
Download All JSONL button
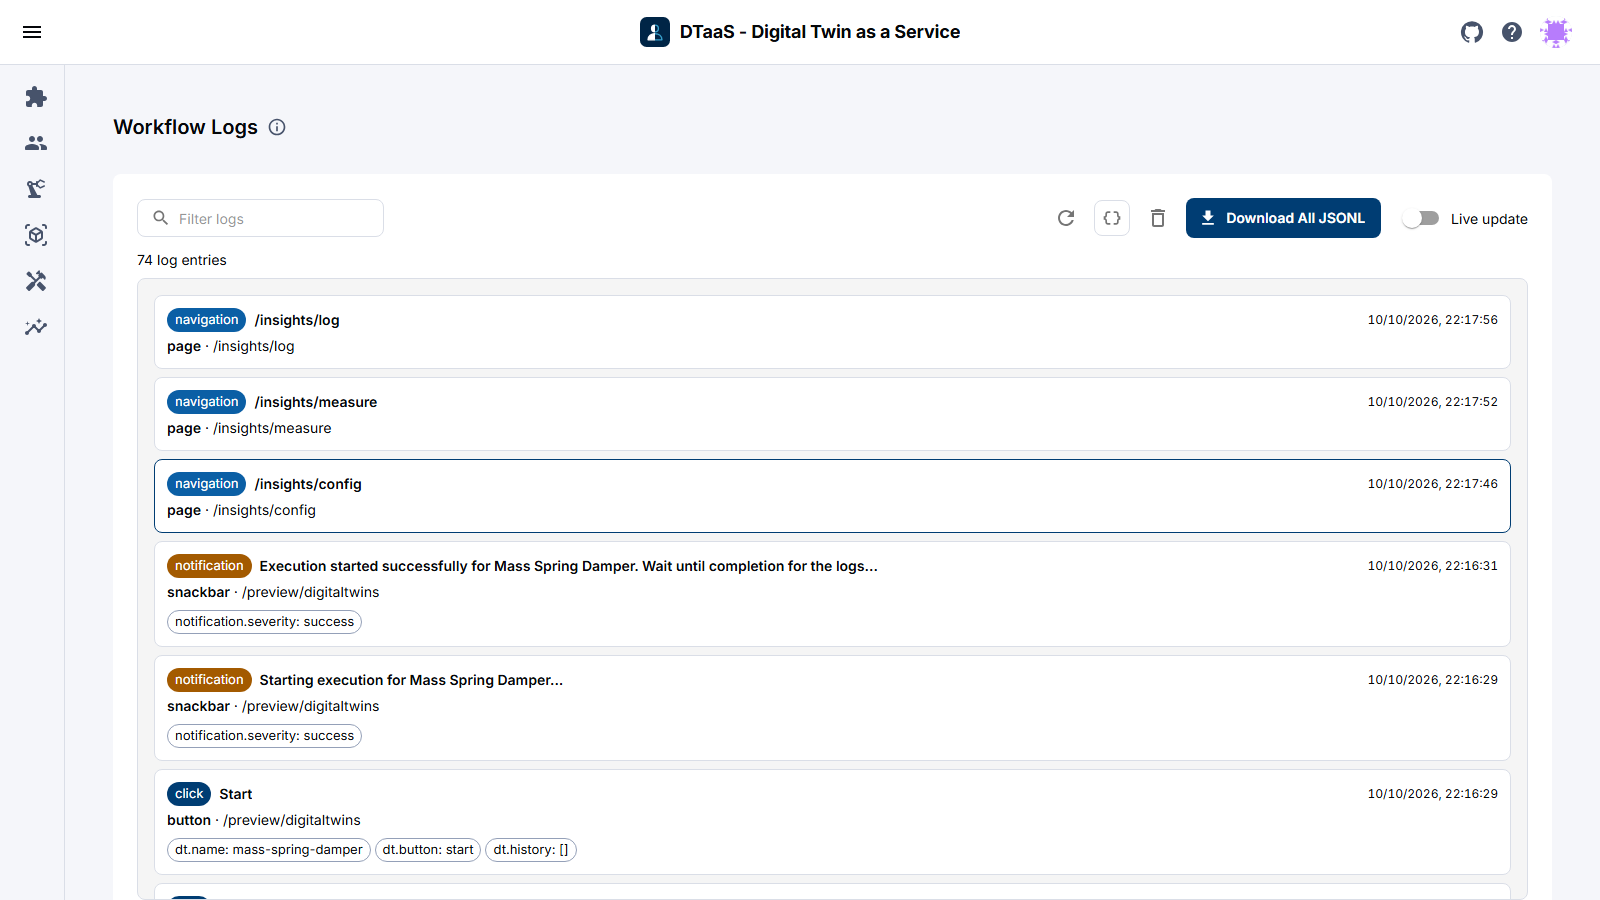pos(1283,218)
